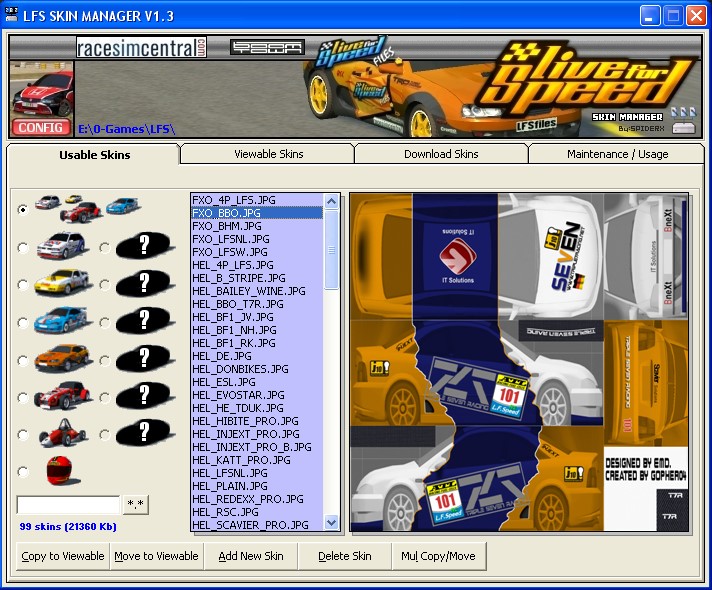Click the Mul Copy/Move button
Viewport: 712px width, 590px height.
click(439, 556)
